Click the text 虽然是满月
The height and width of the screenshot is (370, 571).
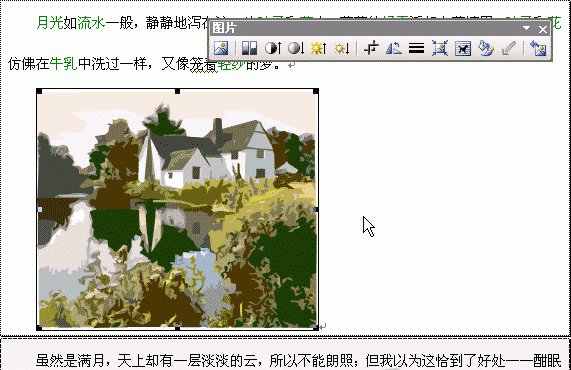coord(70,361)
